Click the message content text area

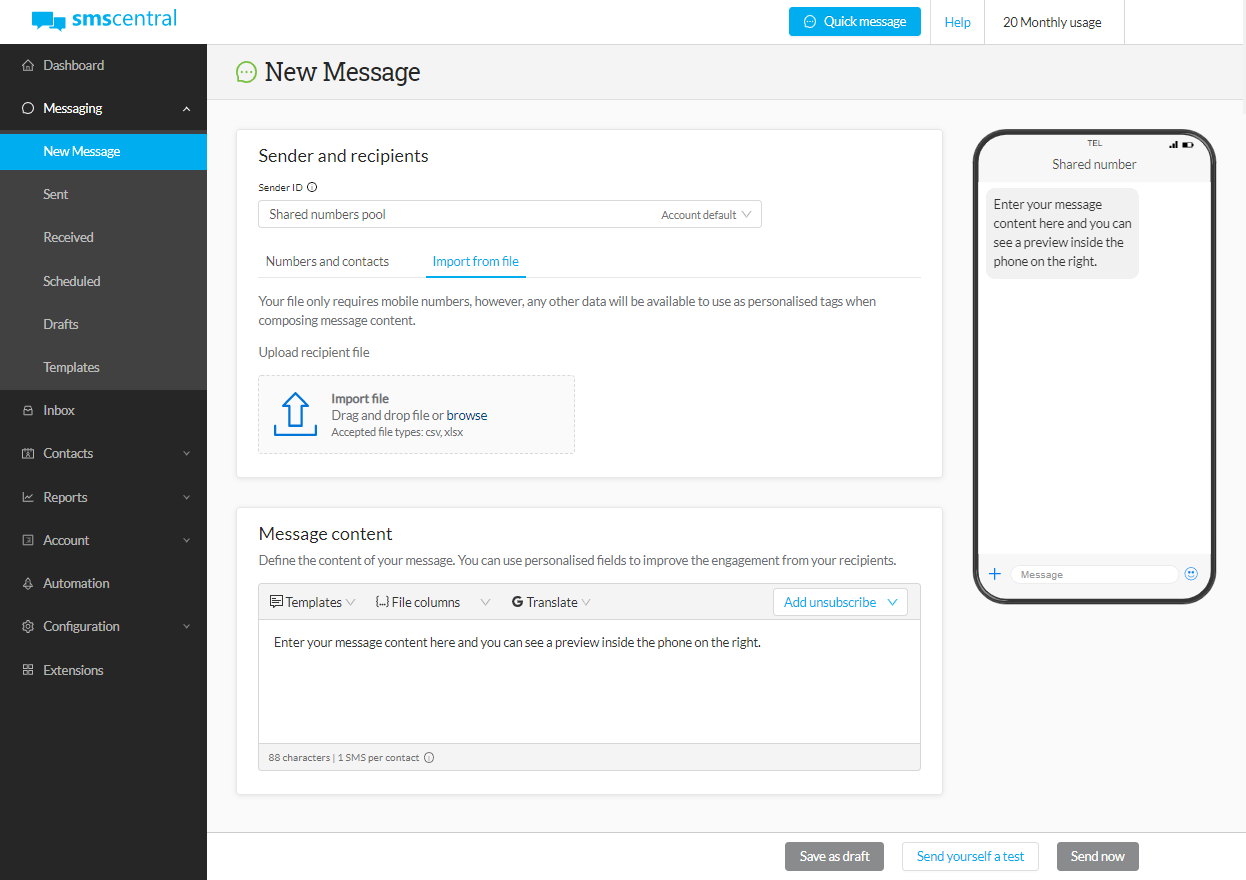(x=589, y=682)
